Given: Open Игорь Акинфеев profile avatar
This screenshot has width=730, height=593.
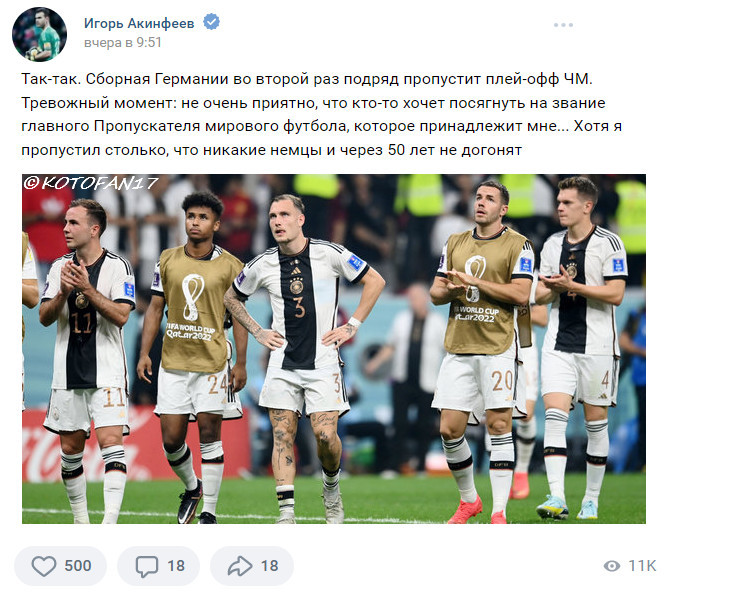Looking at the screenshot, I should 40,34.
